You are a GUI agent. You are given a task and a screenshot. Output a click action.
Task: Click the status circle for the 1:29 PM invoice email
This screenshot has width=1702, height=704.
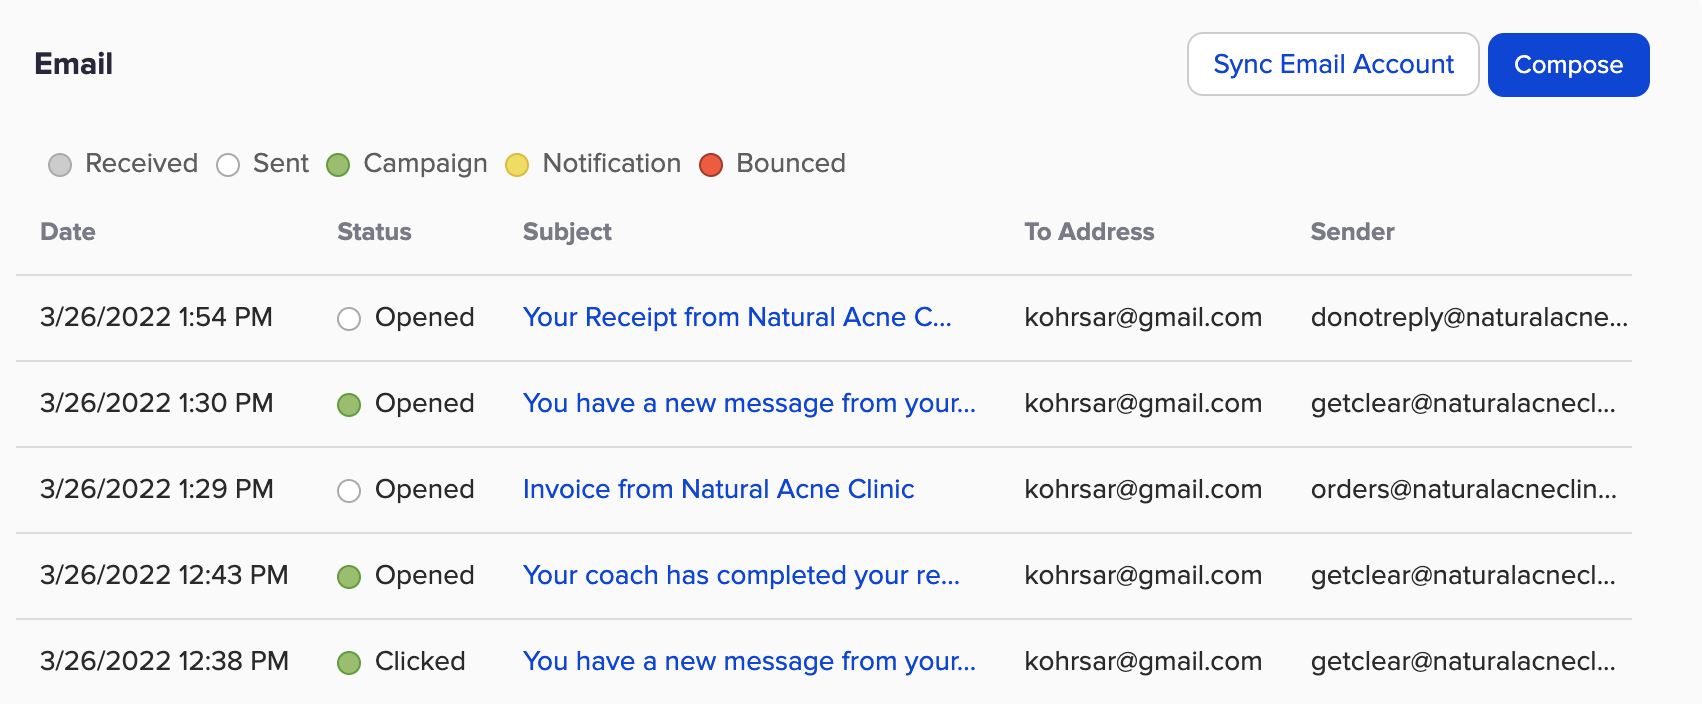(349, 491)
